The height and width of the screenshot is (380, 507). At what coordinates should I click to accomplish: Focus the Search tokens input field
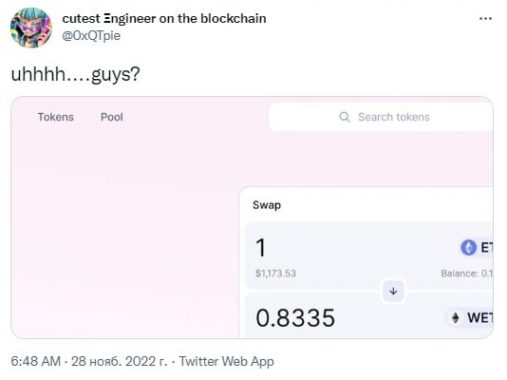click(381, 117)
